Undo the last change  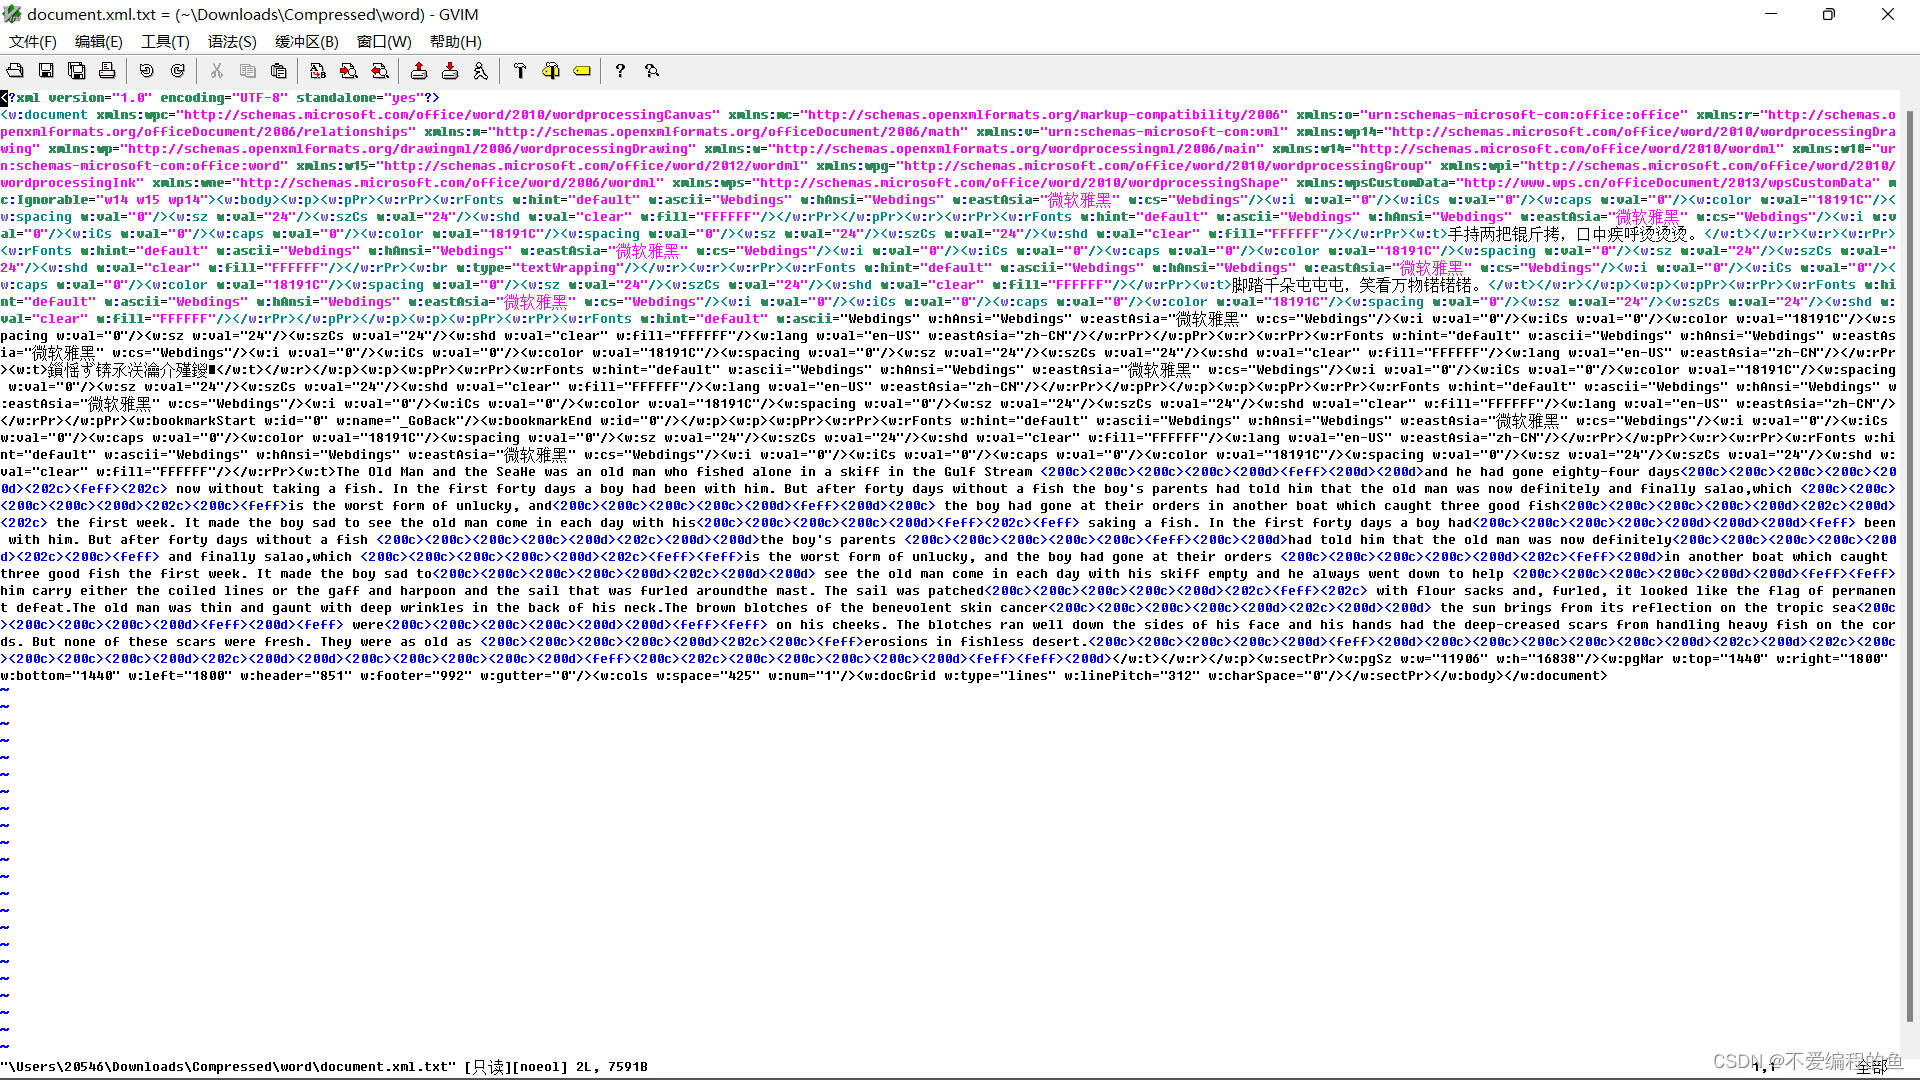pos(146,70)
